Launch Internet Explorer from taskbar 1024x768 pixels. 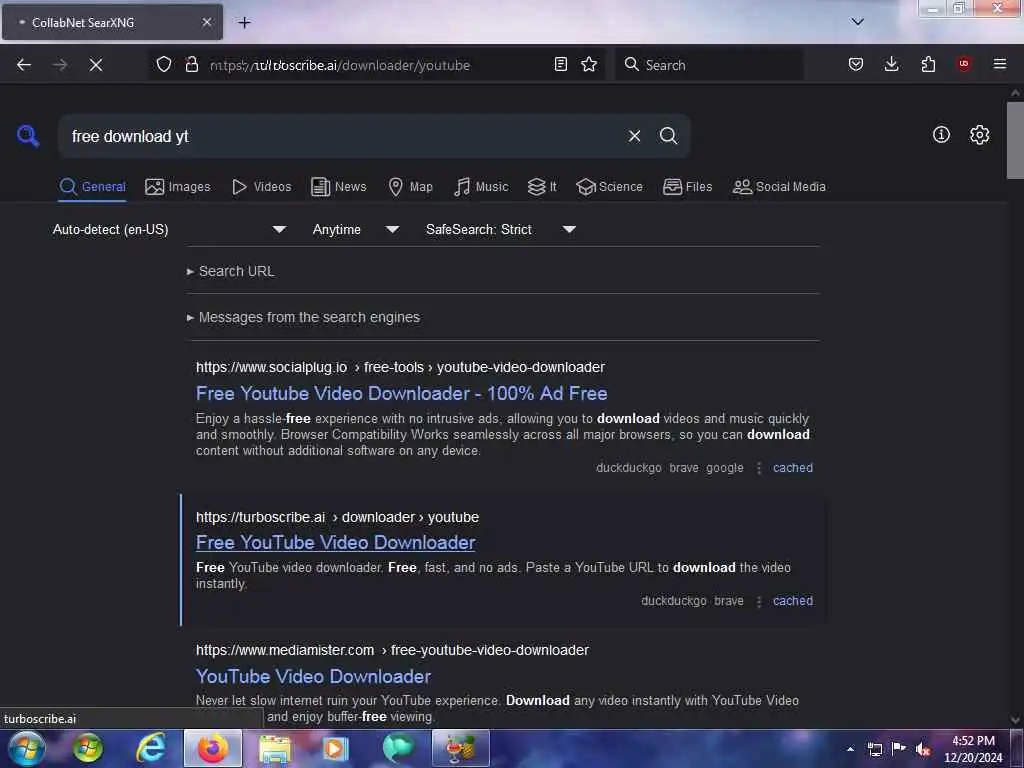click(x=150, y=748)
